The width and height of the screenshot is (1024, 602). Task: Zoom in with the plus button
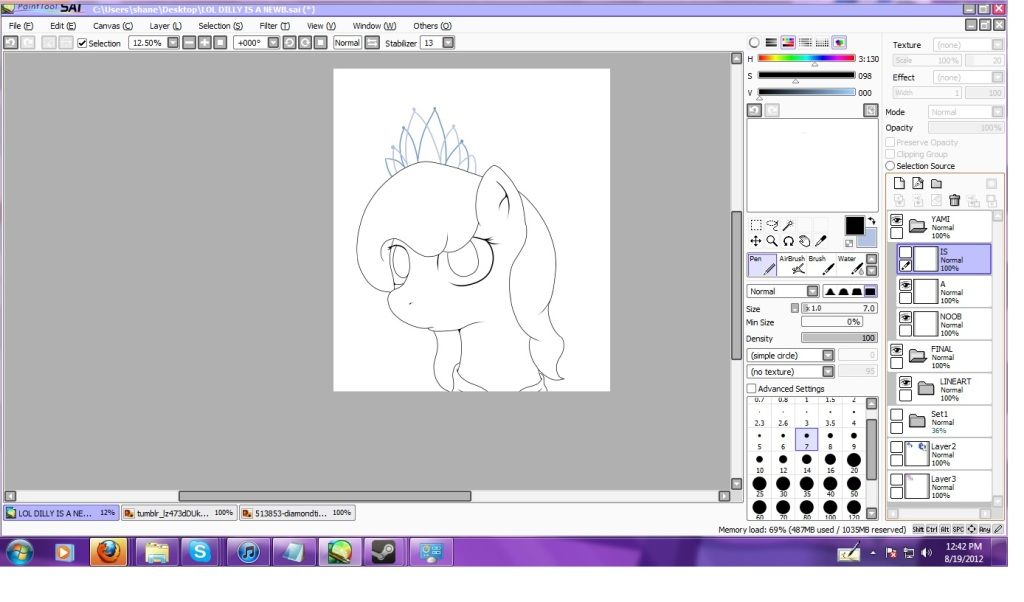(x=204, y=42)
